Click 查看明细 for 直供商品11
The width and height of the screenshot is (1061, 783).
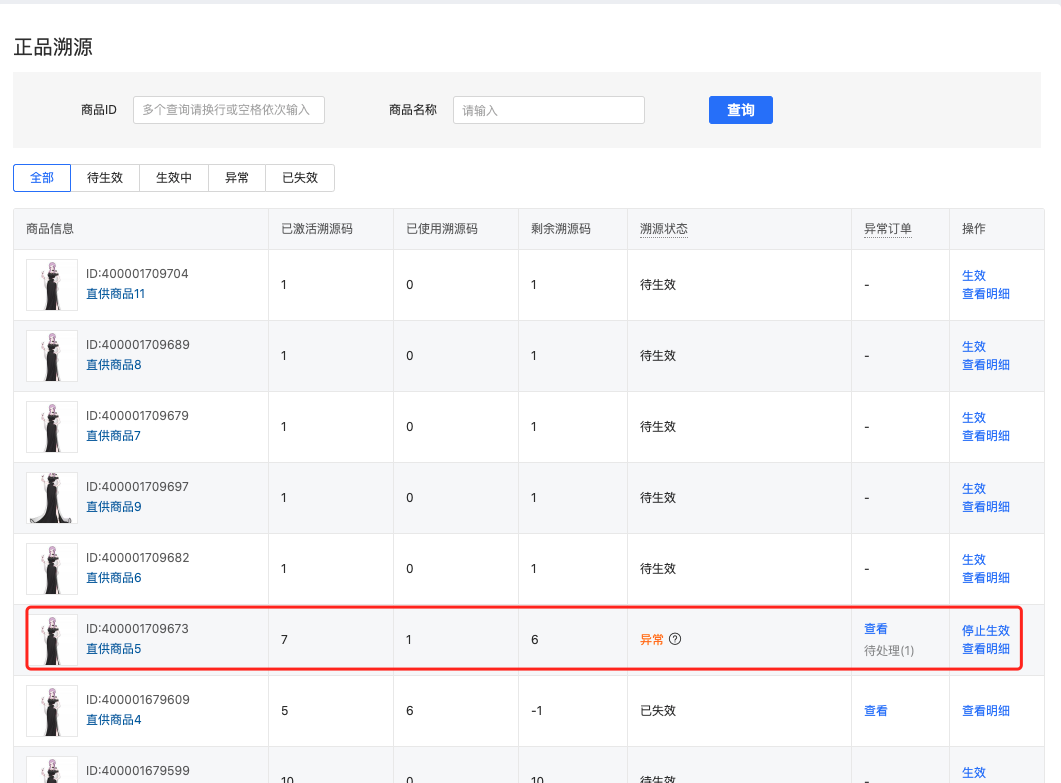point(986,294)
